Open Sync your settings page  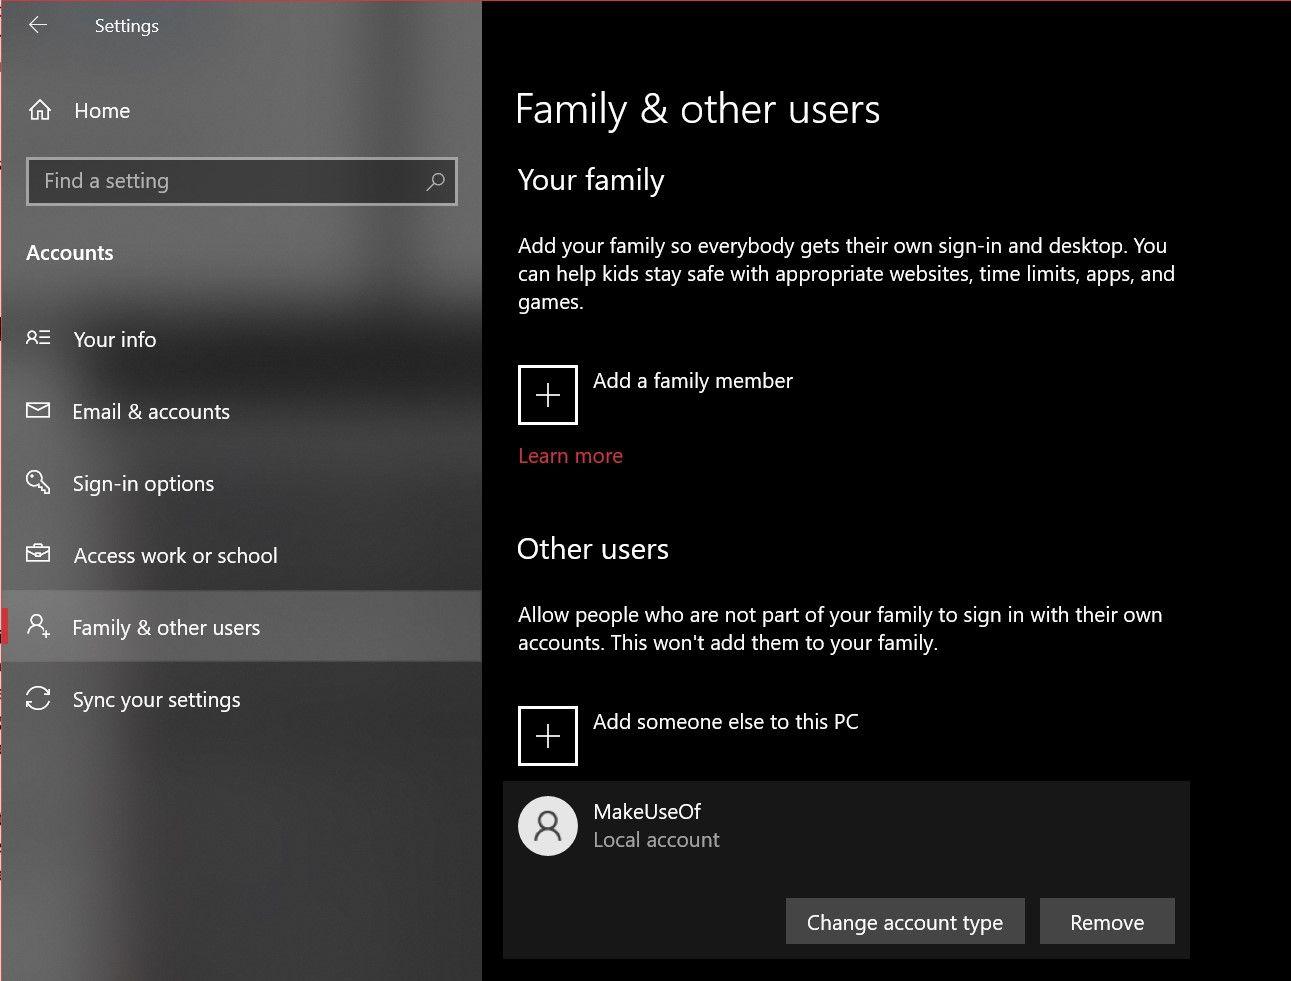pos(156,700)
